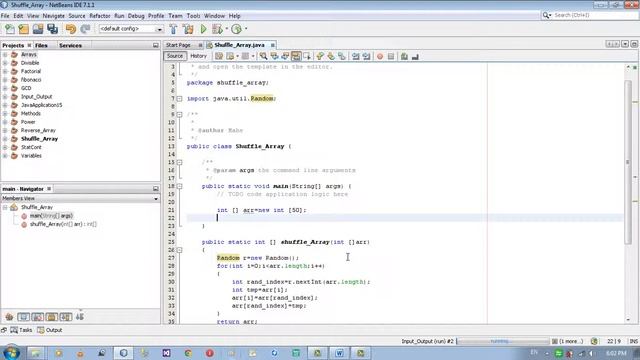Collapse import fold at line 7
The width and height of the screenshot is (640, 360).
coord(179,98)
